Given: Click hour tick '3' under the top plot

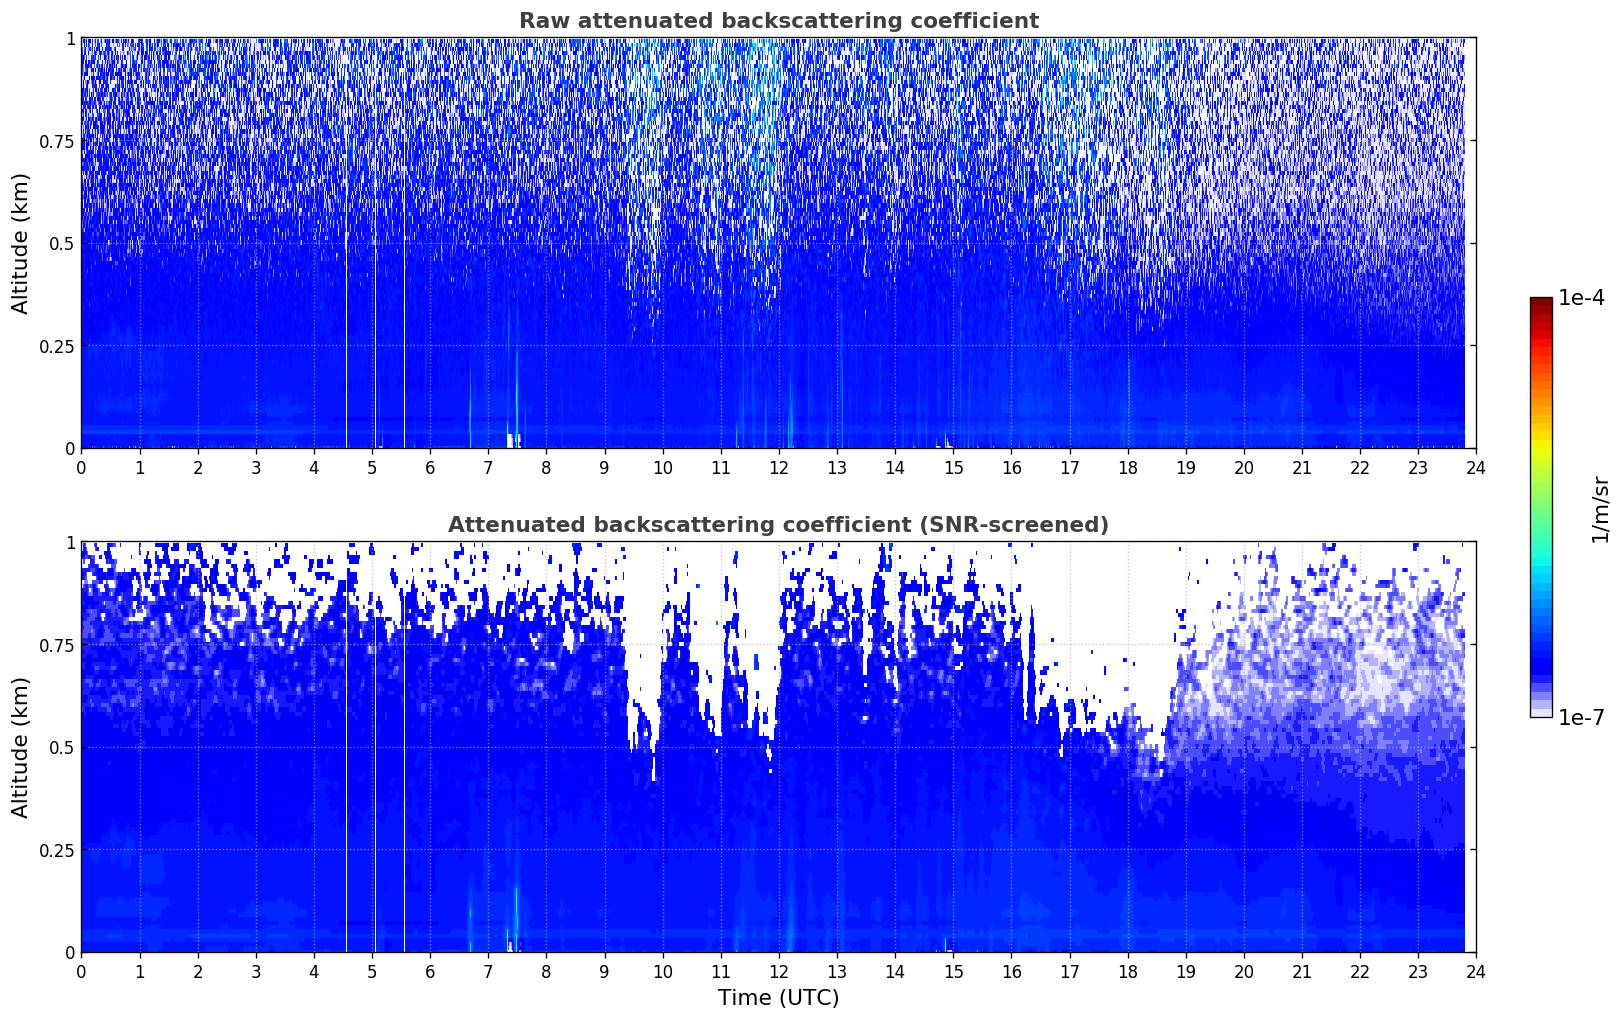Looking at the screenshot, I should click(x=256, y=467).
